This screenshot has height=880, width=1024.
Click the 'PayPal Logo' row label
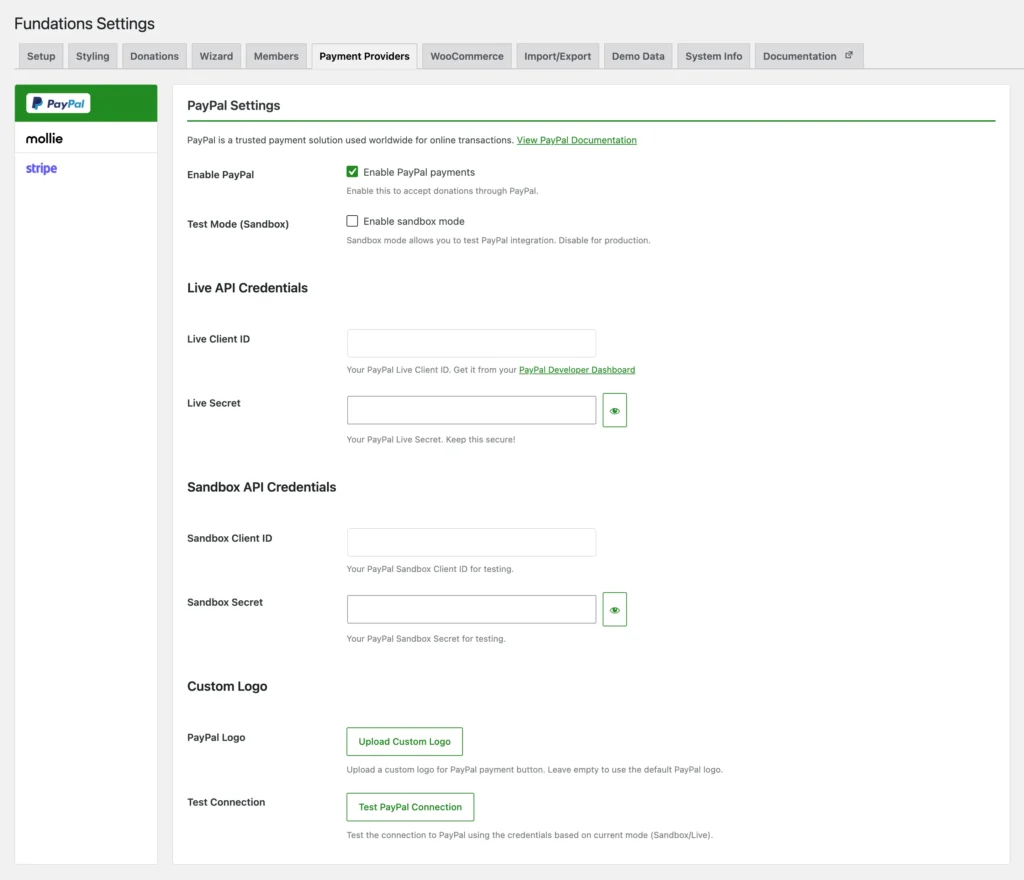tap(216, 738)
